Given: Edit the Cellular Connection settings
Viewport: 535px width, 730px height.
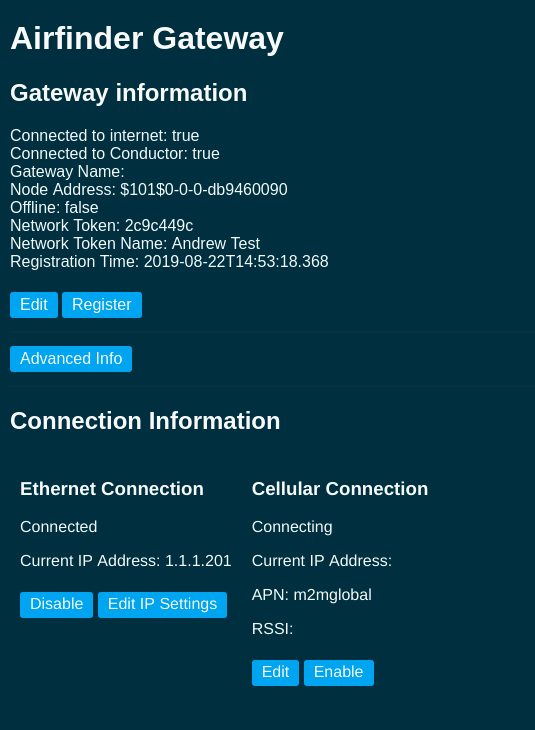Looking at the screenshot, I should (x=276, y=673).
